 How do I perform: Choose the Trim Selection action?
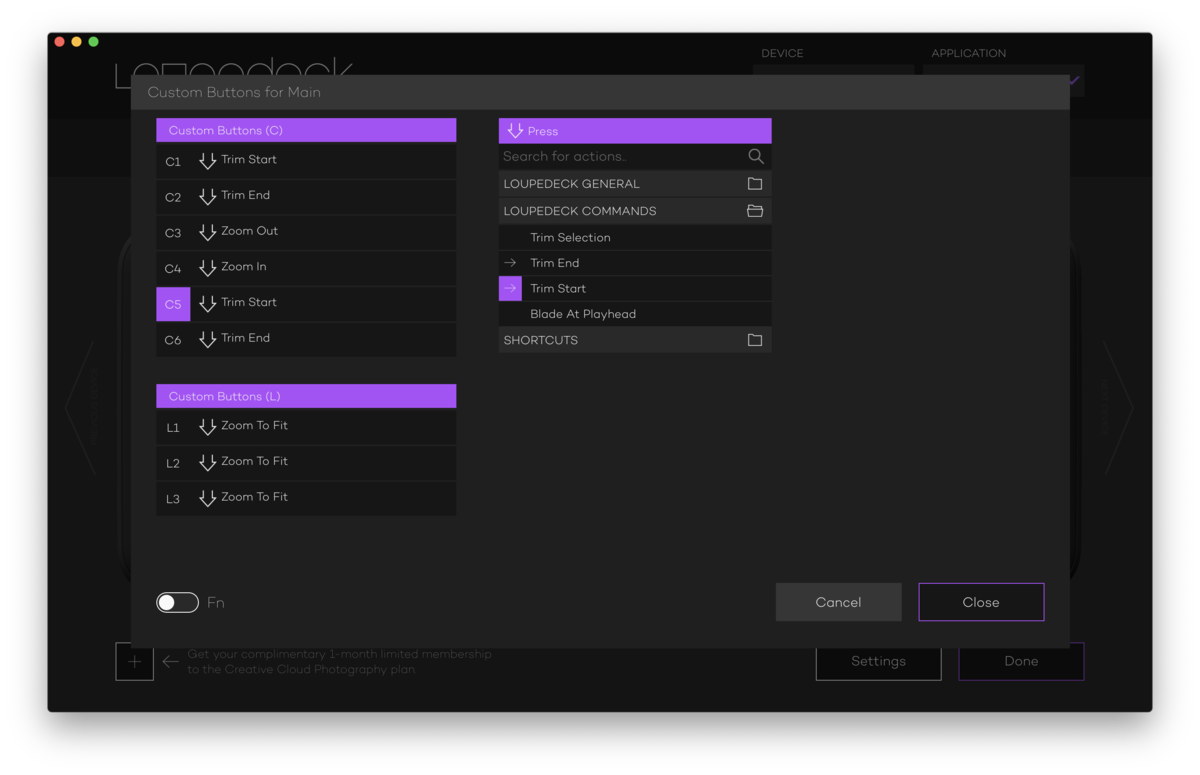pos(635,237)
